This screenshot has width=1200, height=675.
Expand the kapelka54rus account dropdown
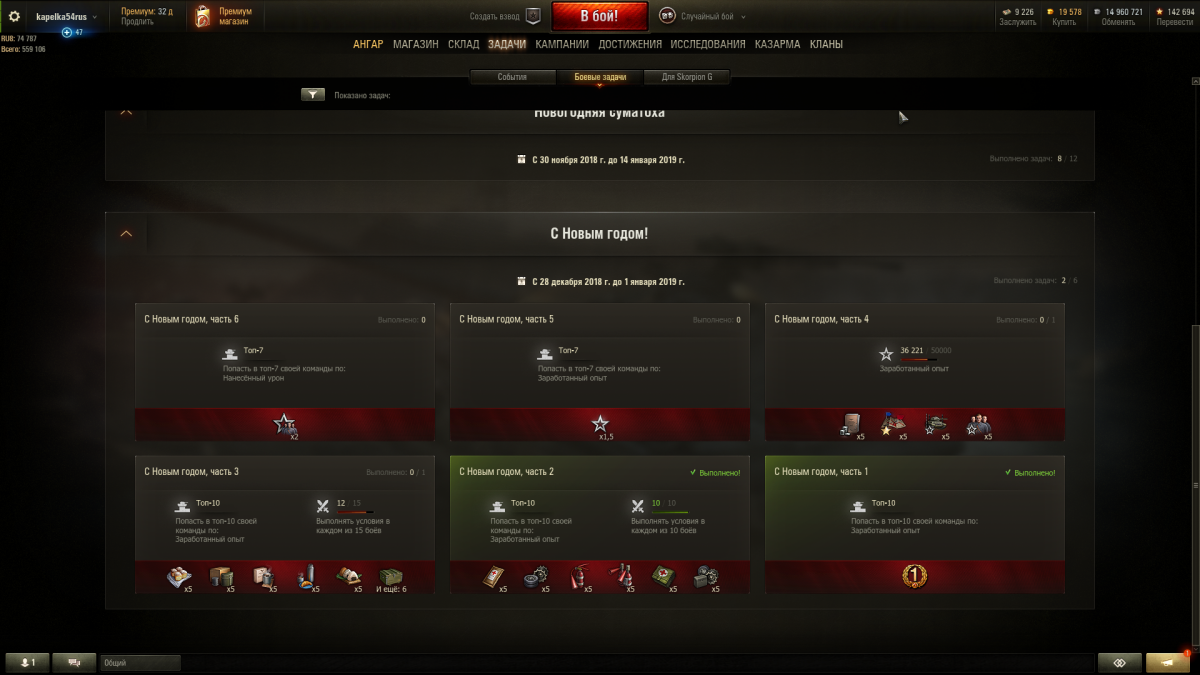tap(67, 17)
